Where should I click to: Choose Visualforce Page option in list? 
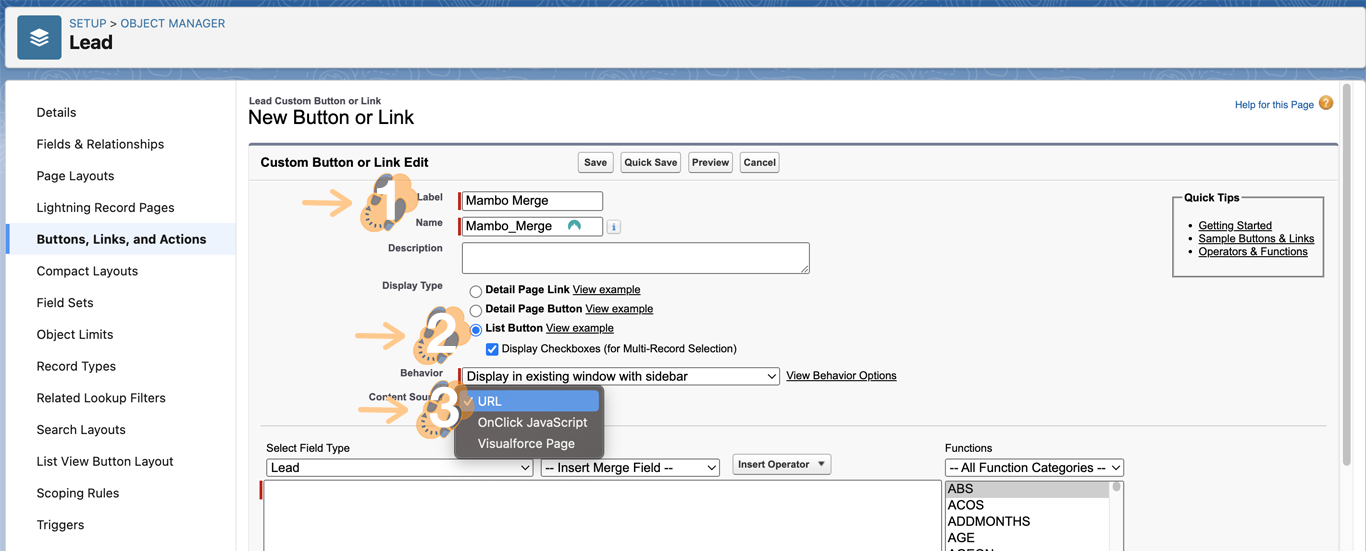pyautogui.click(x=526, y=443)
